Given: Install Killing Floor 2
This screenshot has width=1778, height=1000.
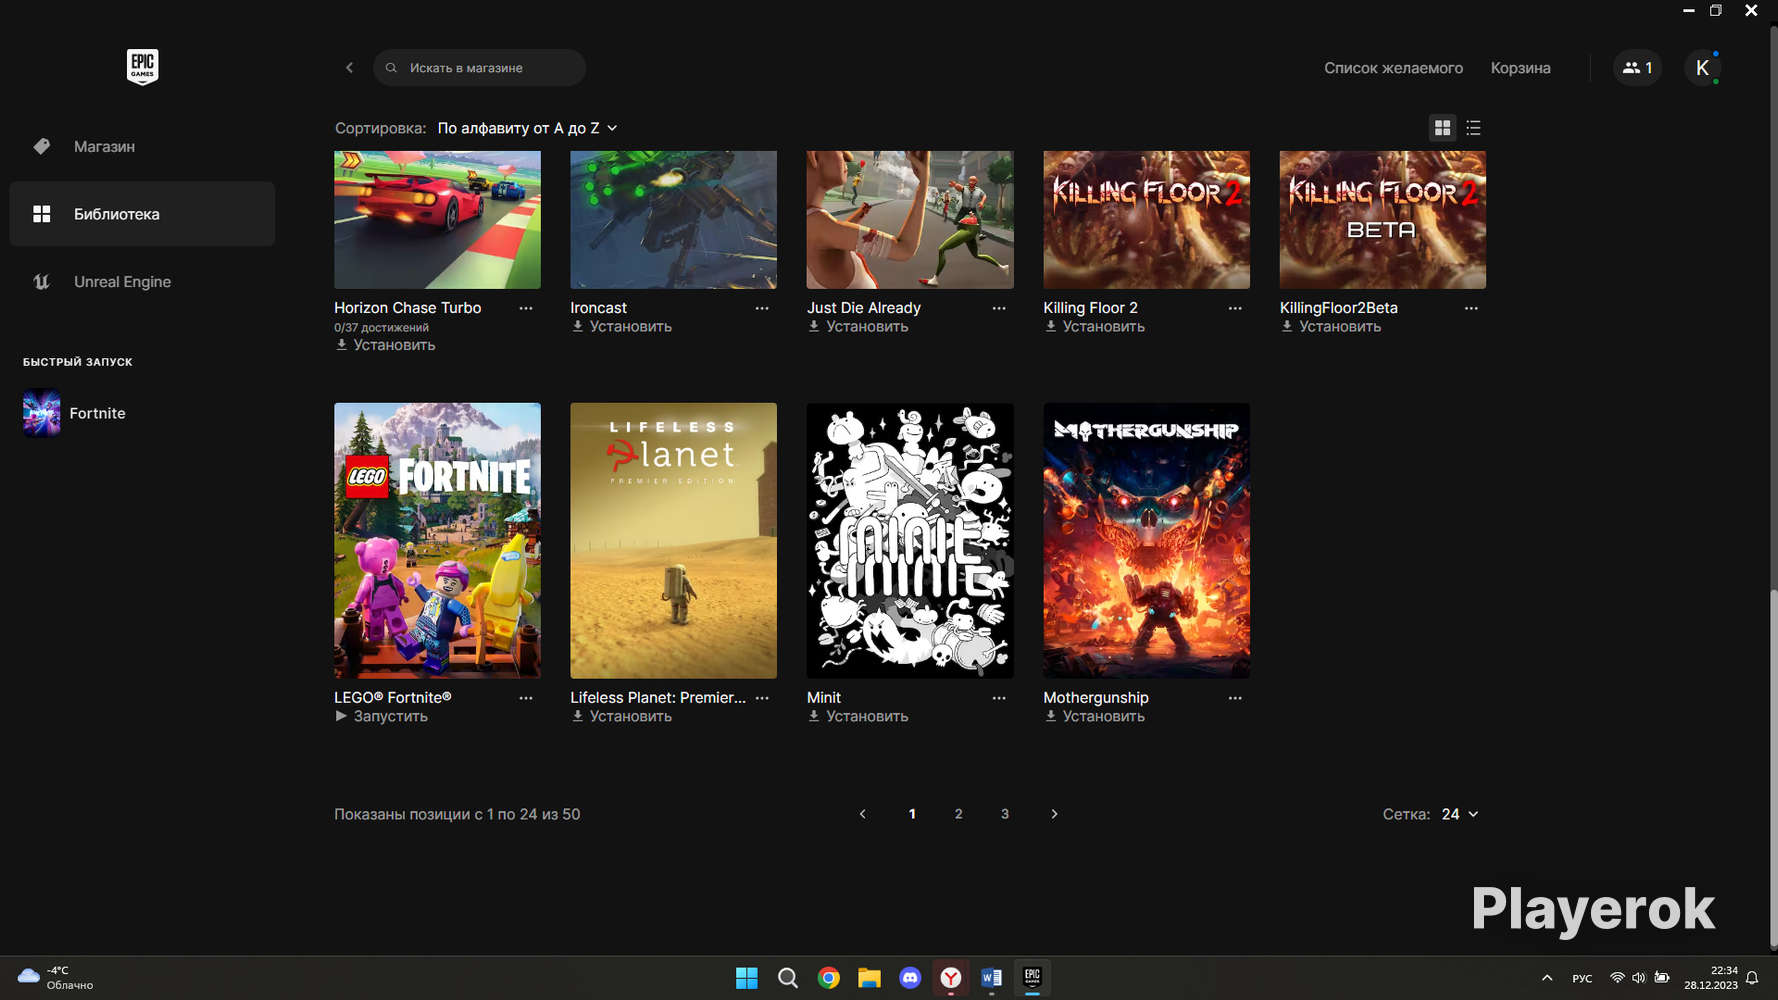Looking at the screenshot, I should click(x=1094, y=327).
